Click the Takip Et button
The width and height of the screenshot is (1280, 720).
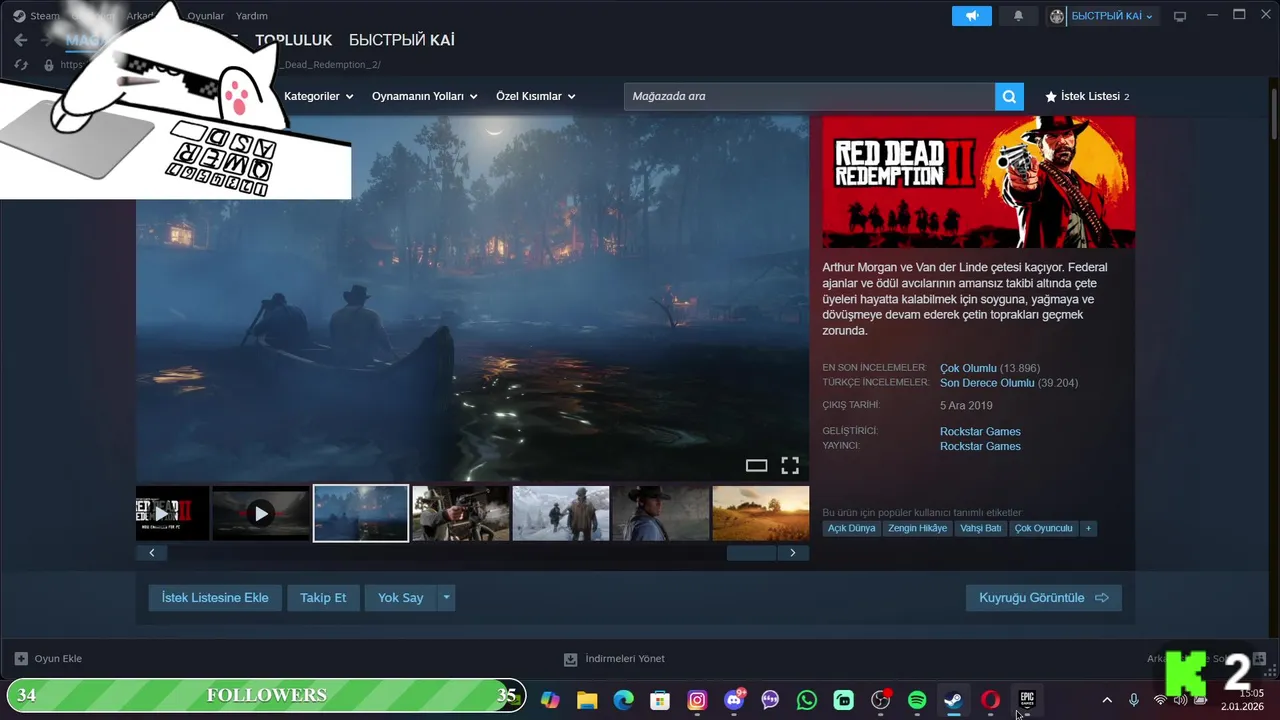[323, 598]
